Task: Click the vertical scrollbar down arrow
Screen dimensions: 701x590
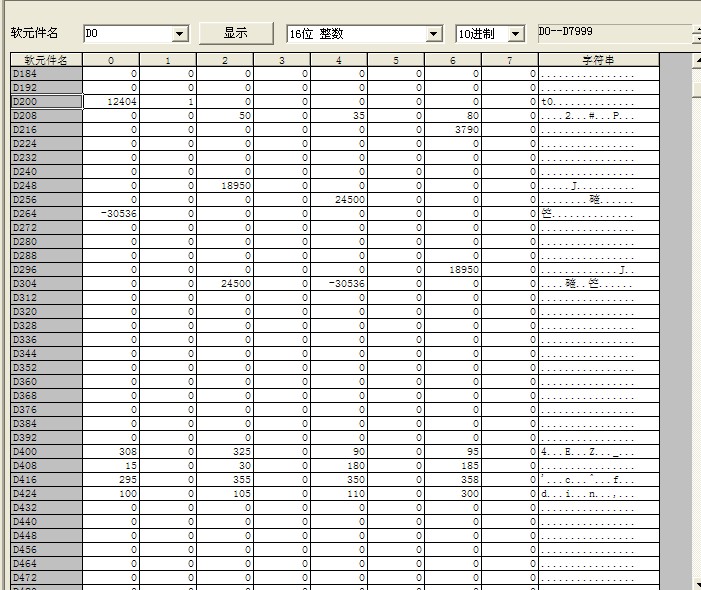Action: [695, 584]
